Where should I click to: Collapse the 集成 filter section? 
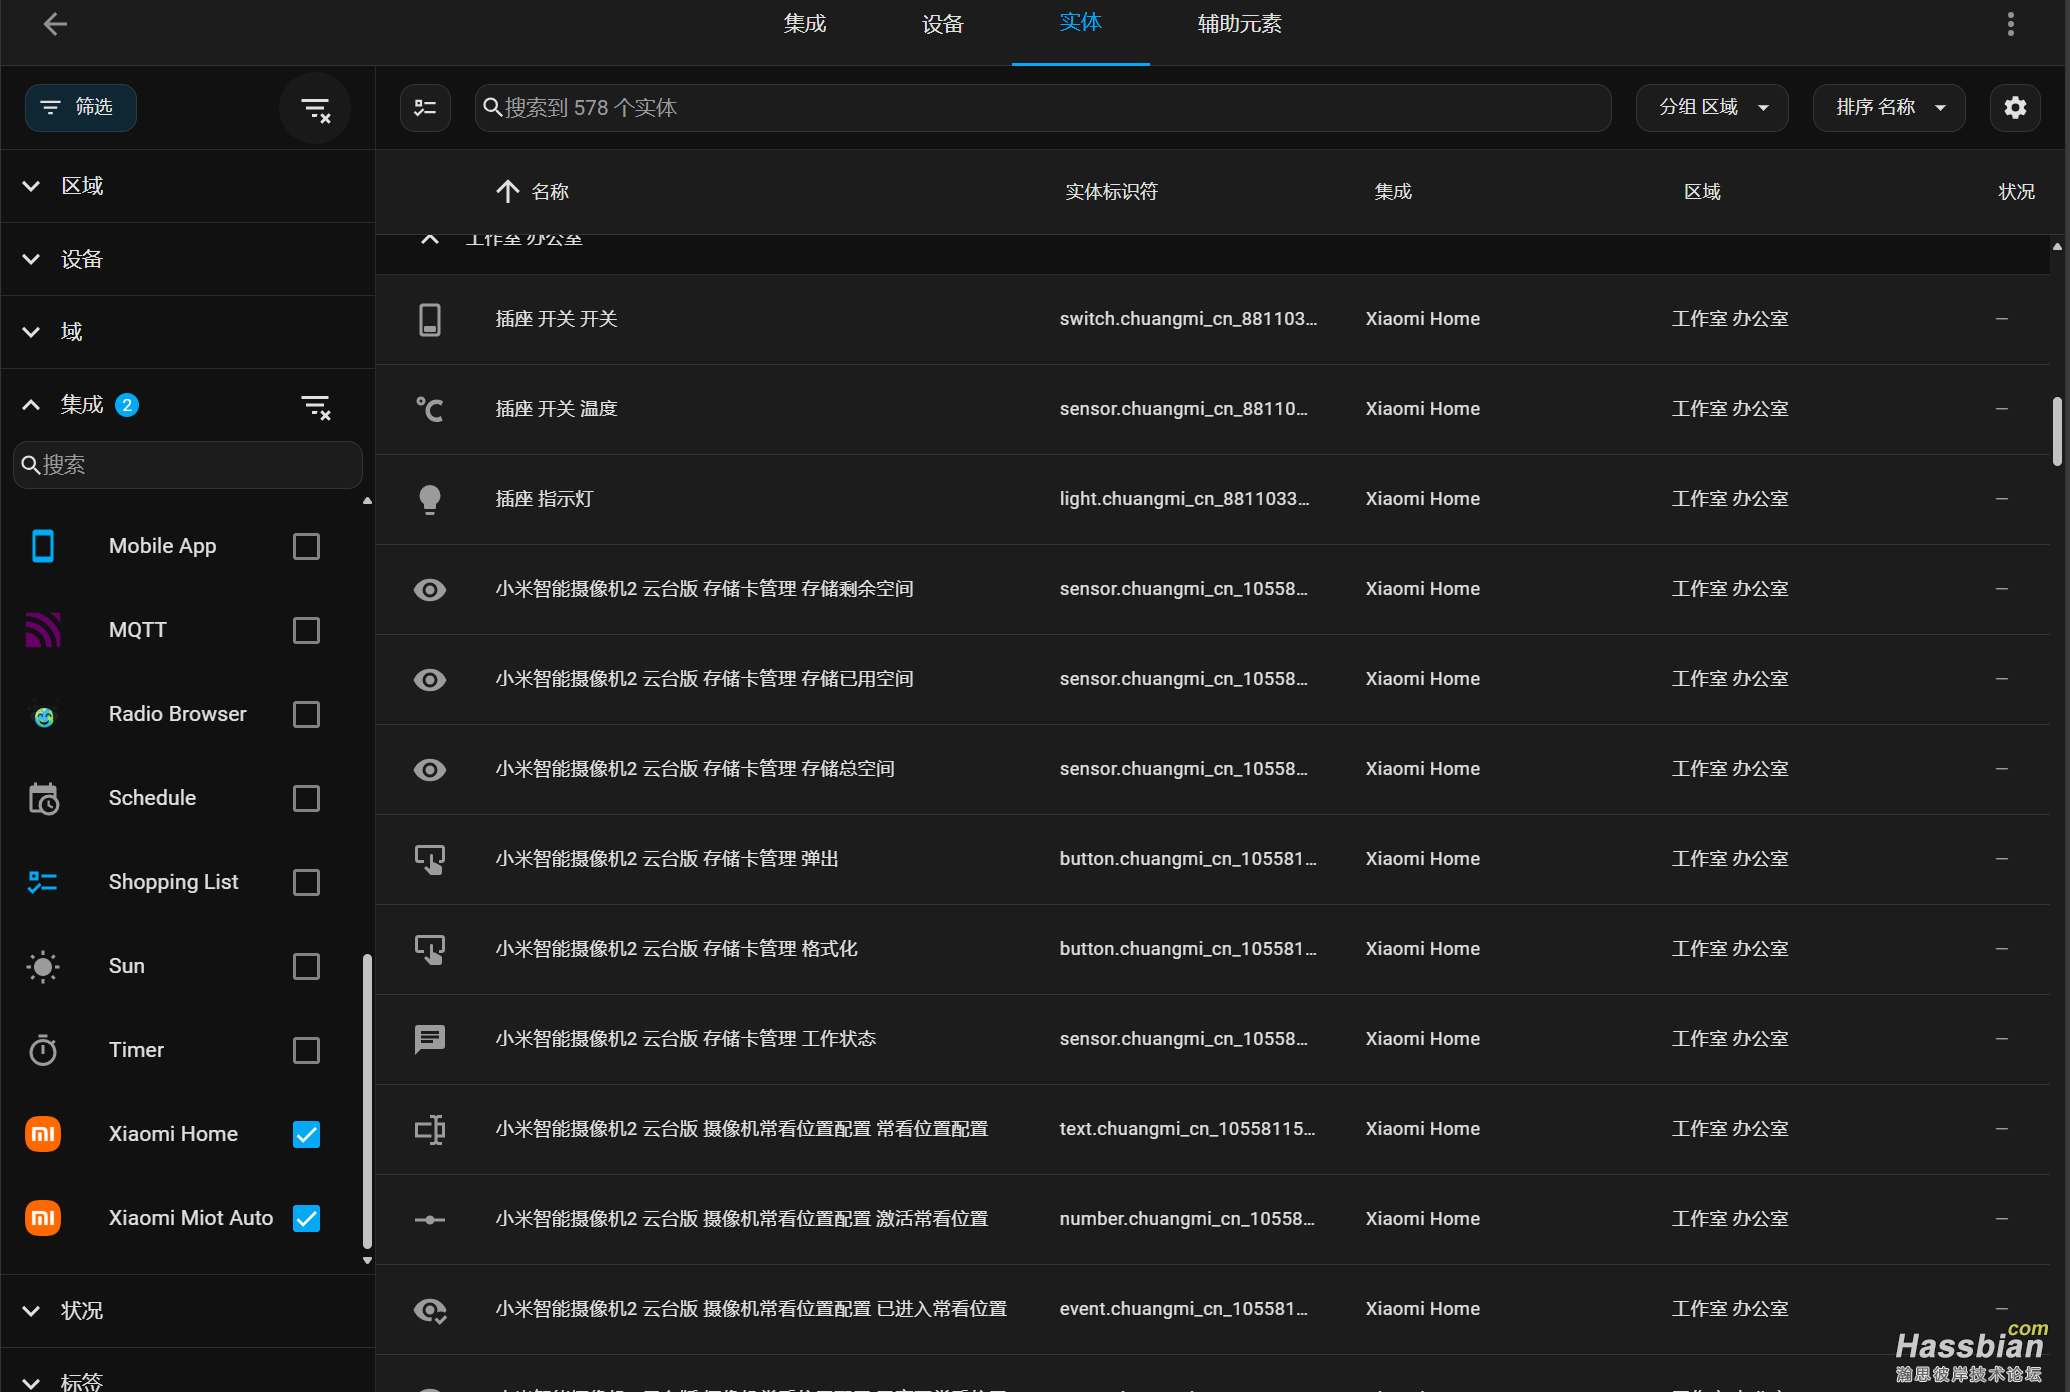click(x=31, y=405)
